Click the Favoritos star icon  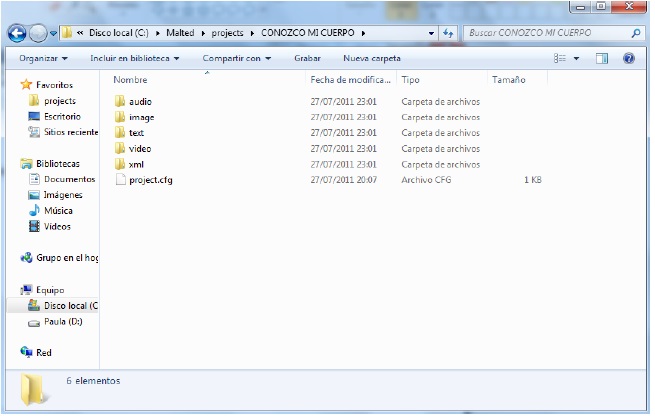pos(26,85)
